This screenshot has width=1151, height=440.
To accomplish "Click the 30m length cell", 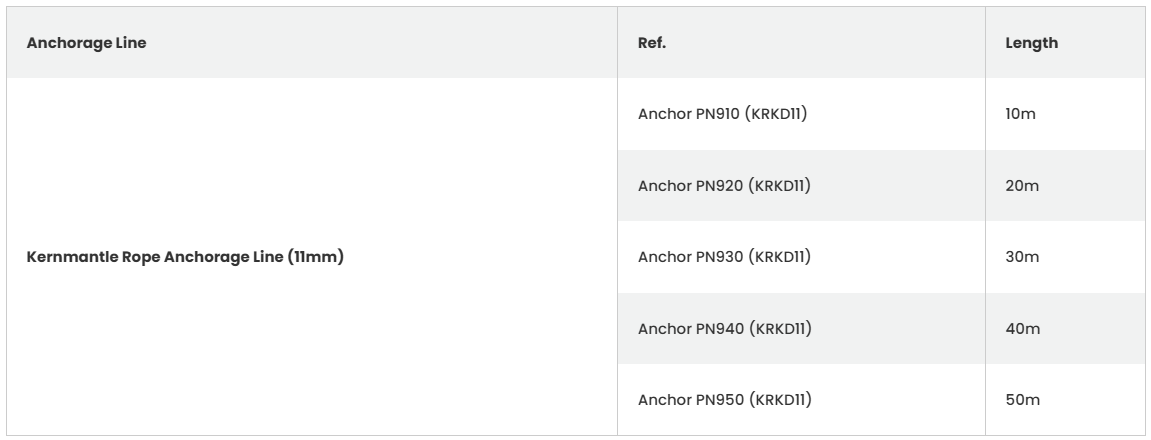I will (x=1065, y=256).
